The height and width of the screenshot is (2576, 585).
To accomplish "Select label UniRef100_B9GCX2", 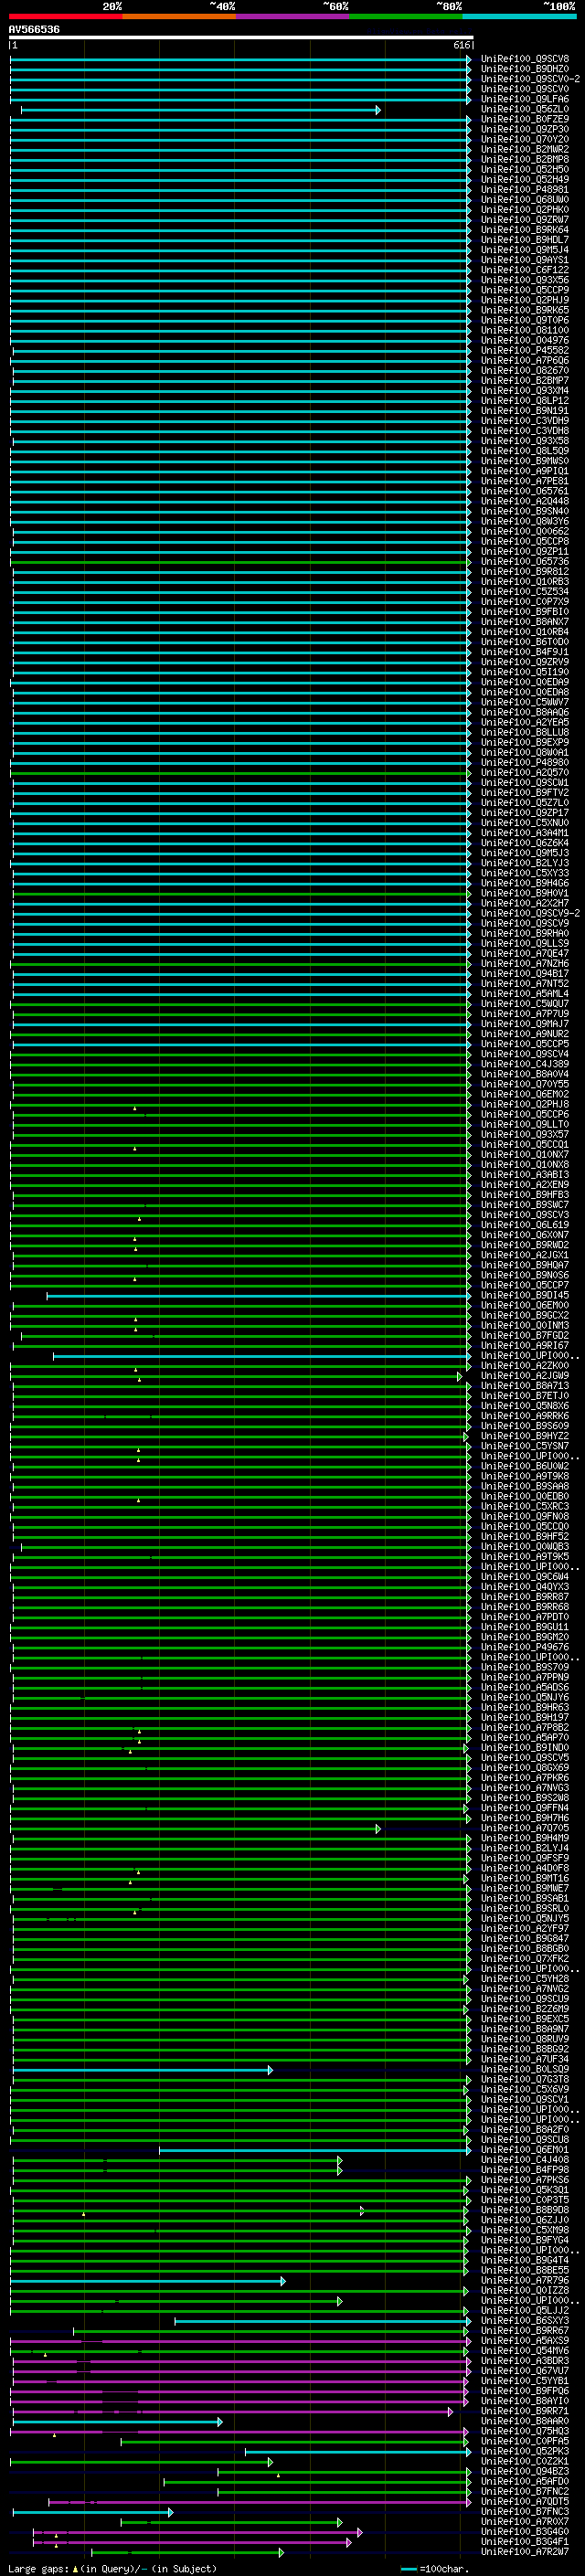I will pyautogui.click(x=525, y=1315).
